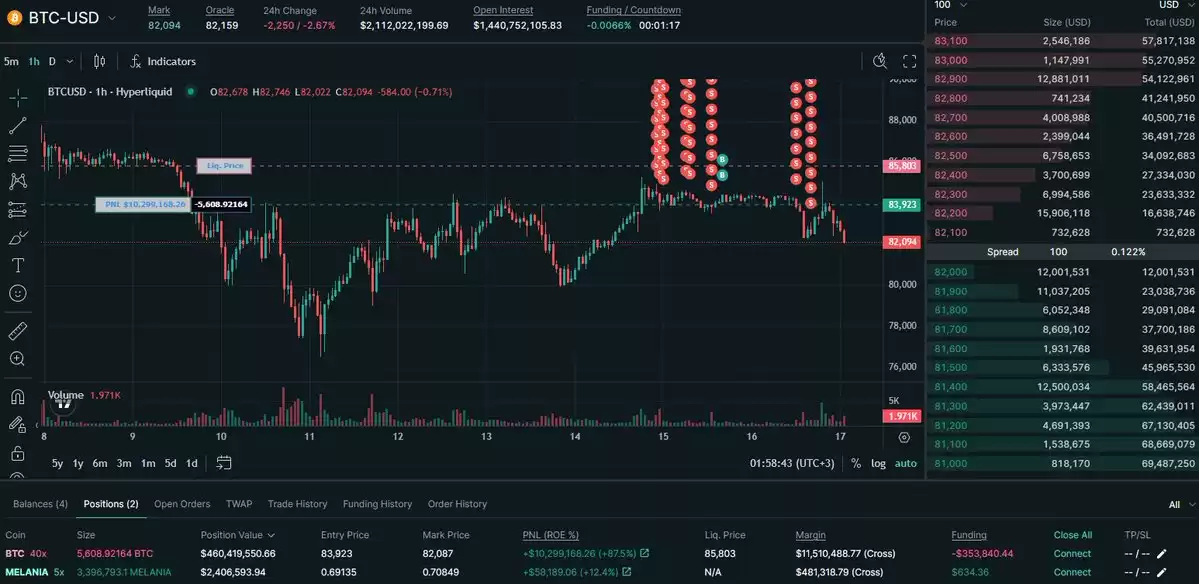
Task: Set chart range to 5y
Action: coord(58,463)
